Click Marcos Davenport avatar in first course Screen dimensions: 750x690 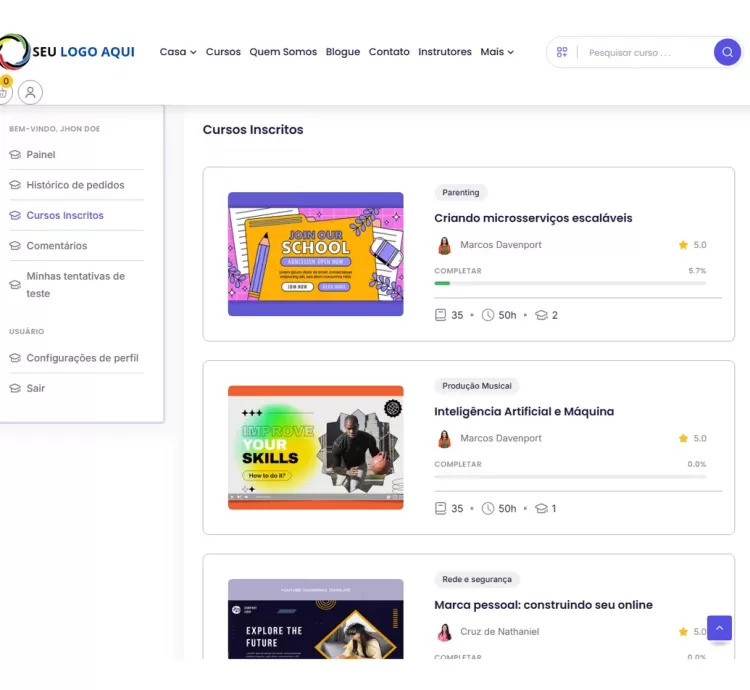[444, 245]
